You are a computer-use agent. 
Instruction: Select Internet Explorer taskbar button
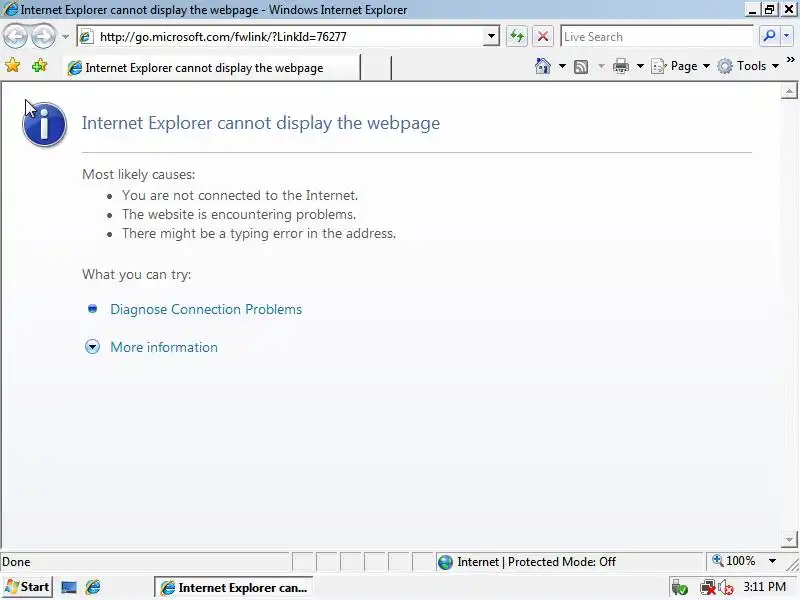click(x=234, y=588)
